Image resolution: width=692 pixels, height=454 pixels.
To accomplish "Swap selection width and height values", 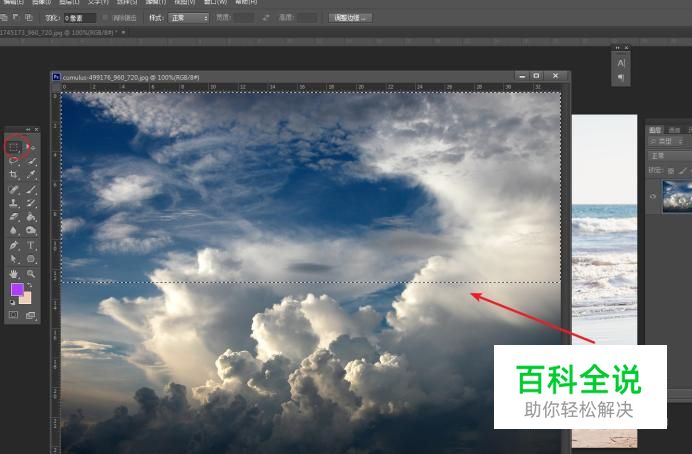I will click(266, 18).
